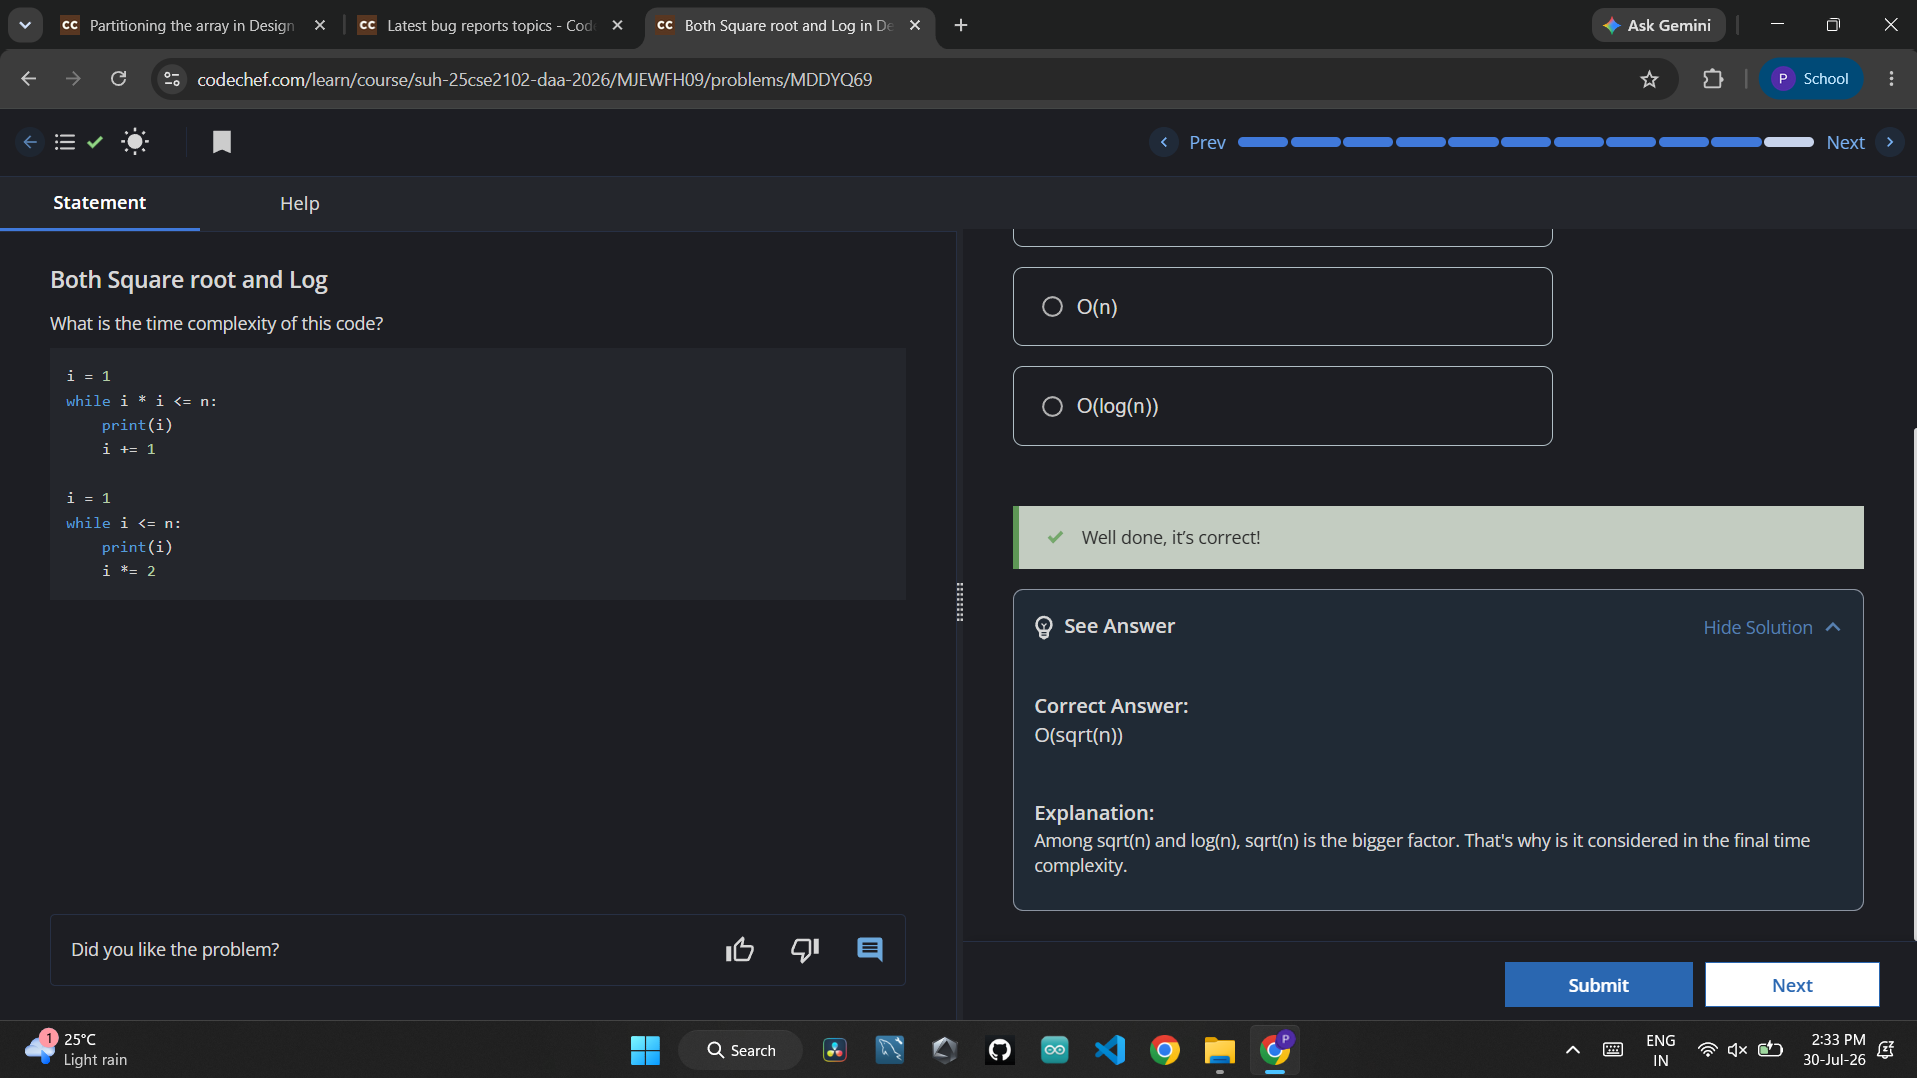Go forward in browser history
The height and width of the screenshot is (1078, 1917).
coord(73,79)
